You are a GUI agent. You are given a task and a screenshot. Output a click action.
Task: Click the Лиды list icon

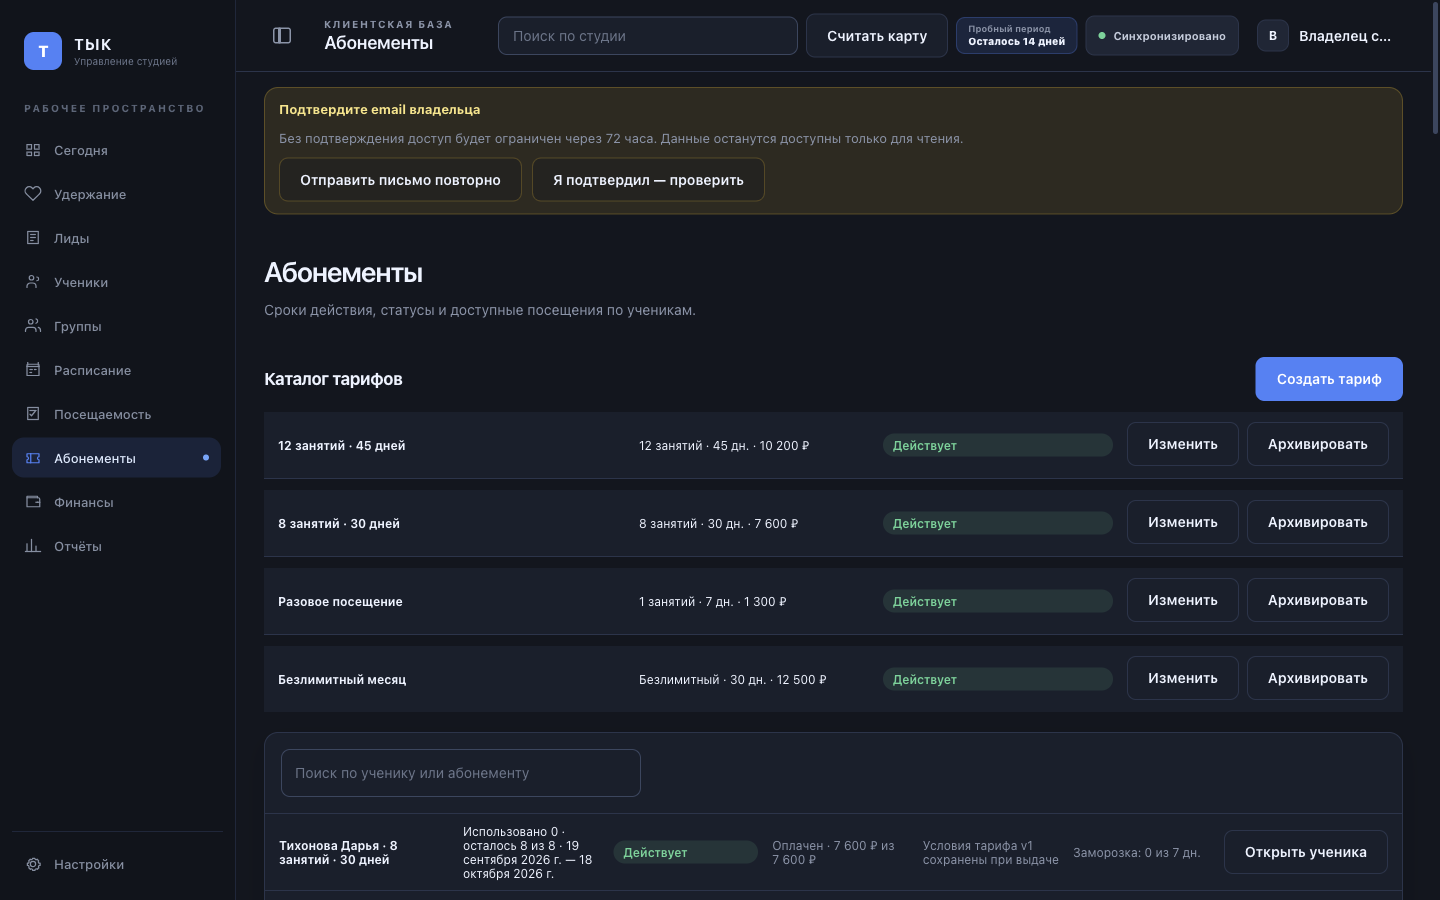point(33,238)
